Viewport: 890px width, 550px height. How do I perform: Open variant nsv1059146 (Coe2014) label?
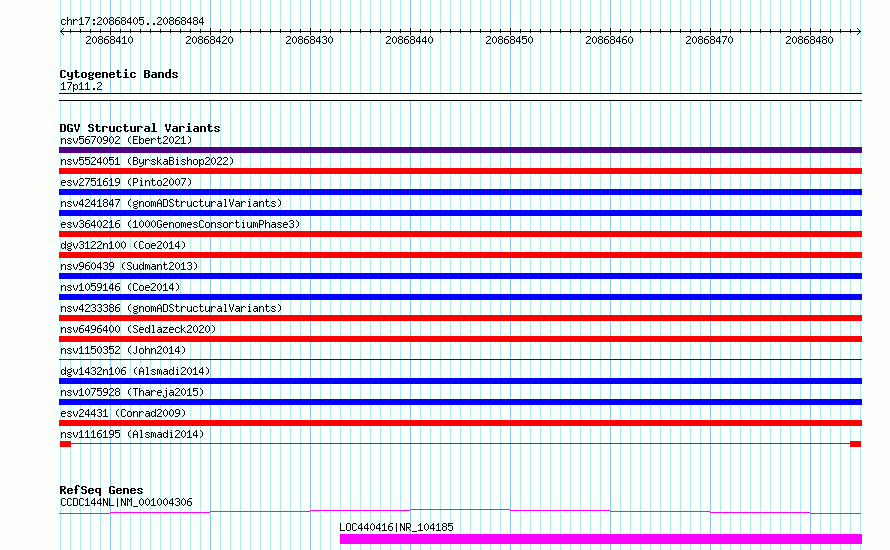coord(120,287)
